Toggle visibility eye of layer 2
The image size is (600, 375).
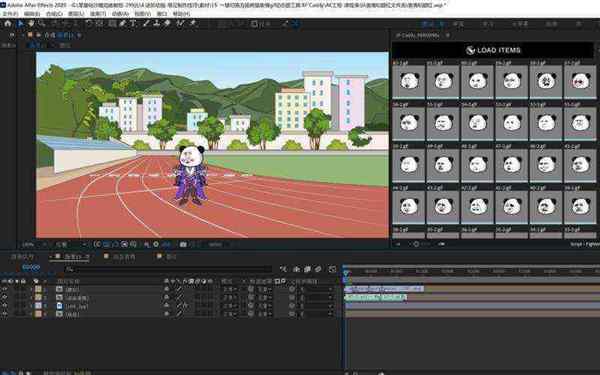coord(5,297)
